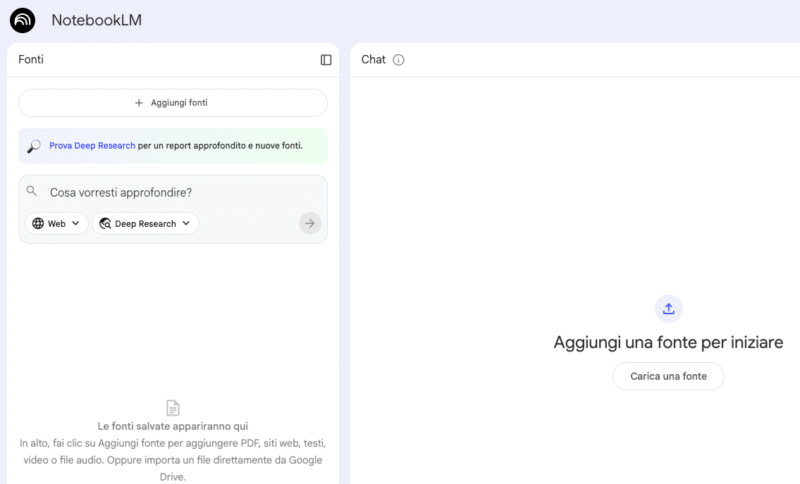
Task: Click the Deep Research chip icon
Action: click(x=105, y=224)
